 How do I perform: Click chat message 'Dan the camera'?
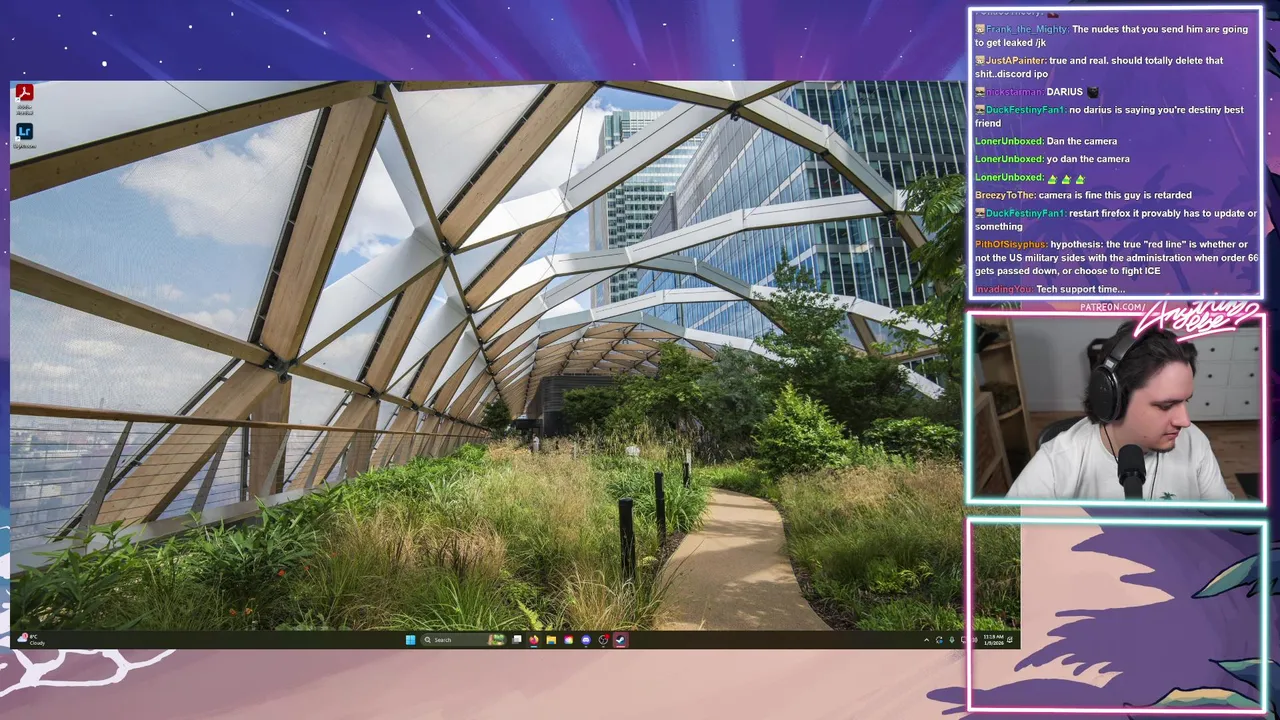click(1083, 142)
